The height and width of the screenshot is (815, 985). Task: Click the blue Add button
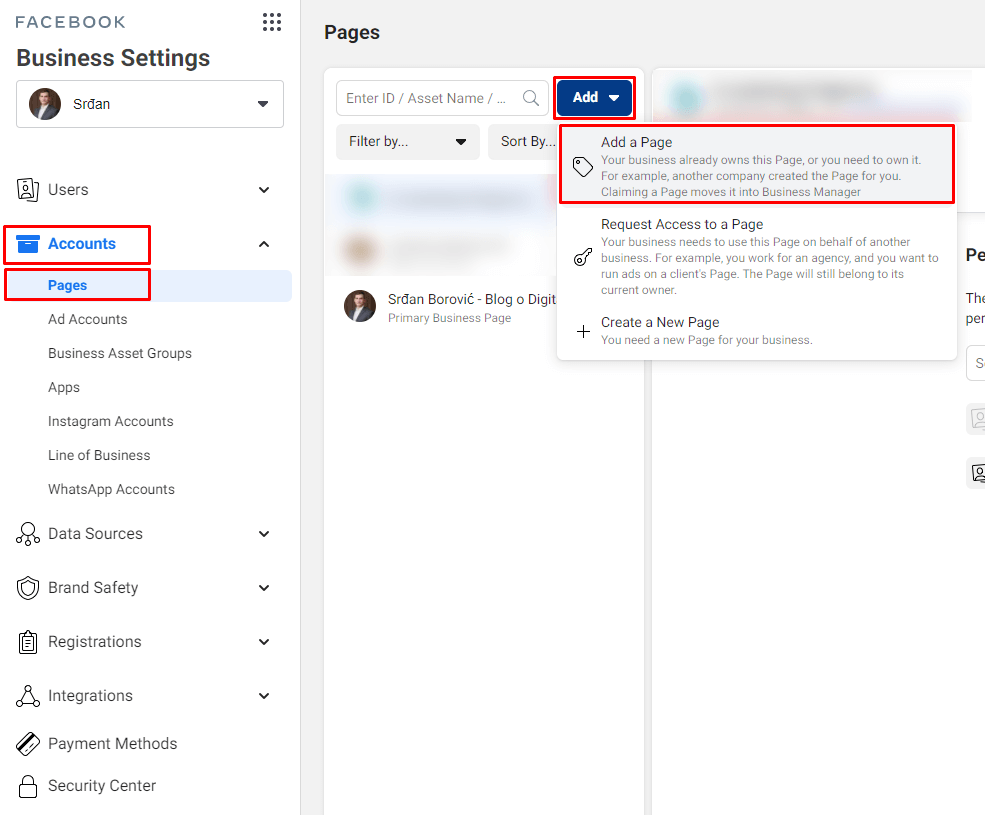tap(594, 97)
